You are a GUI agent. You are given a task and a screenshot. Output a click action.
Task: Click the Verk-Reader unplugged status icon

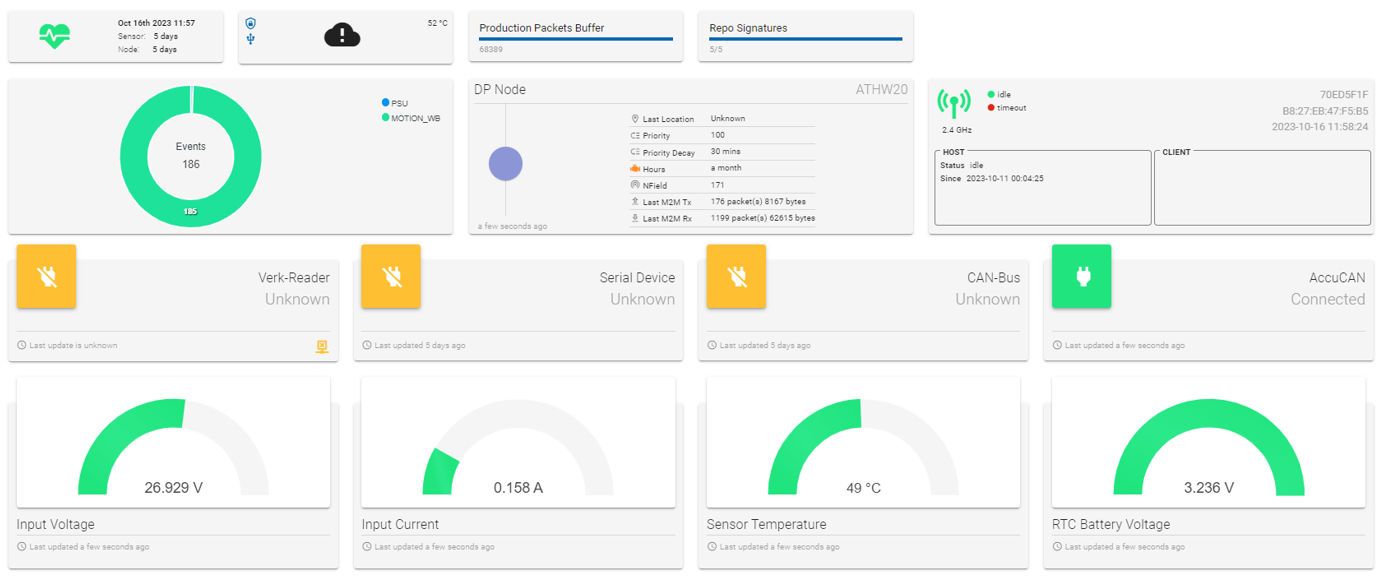[x=47, y=275]
